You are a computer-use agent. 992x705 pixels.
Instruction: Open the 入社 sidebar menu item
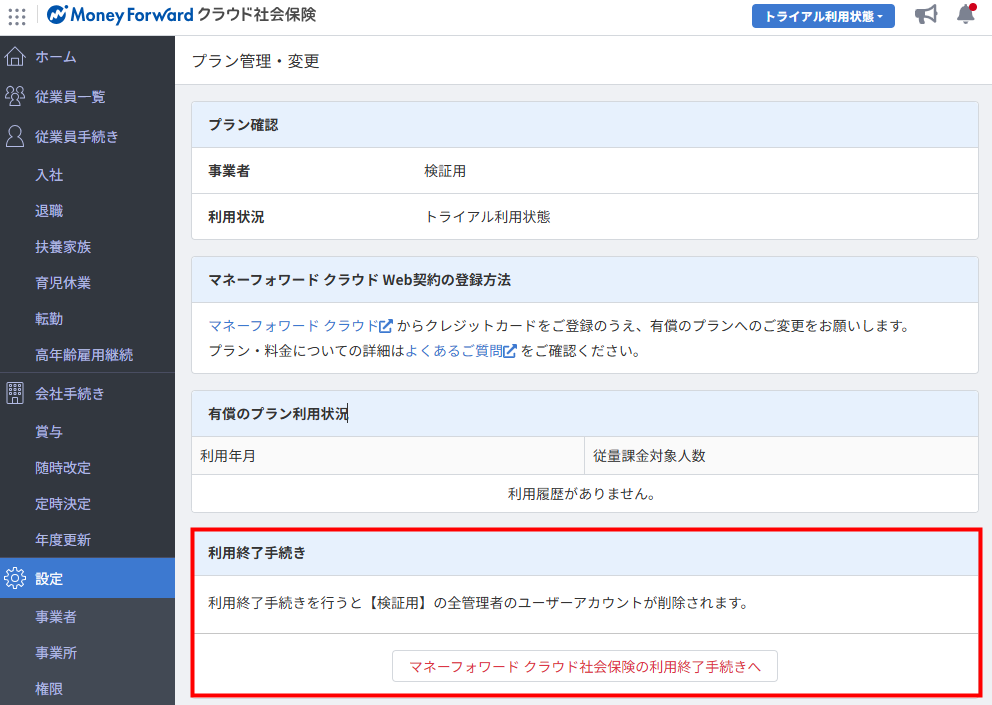(49, 175)
